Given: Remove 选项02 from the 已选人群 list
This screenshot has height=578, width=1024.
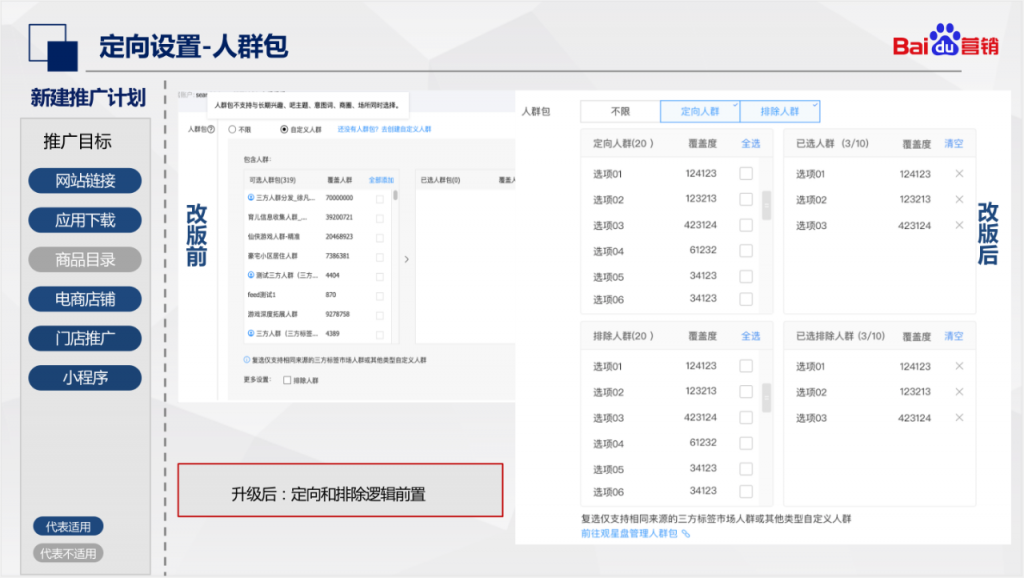Looking at the screenshot, I should 959,199.
